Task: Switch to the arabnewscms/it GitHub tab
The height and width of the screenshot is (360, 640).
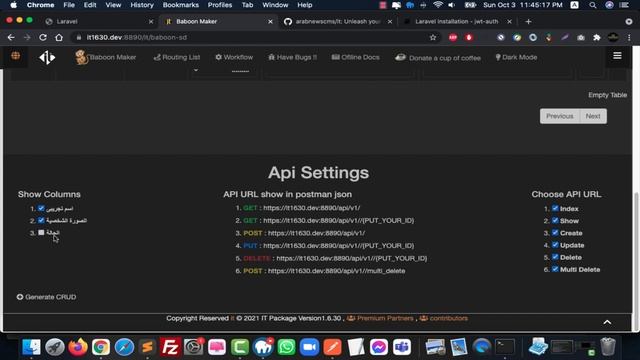Action: pos(338,22)
